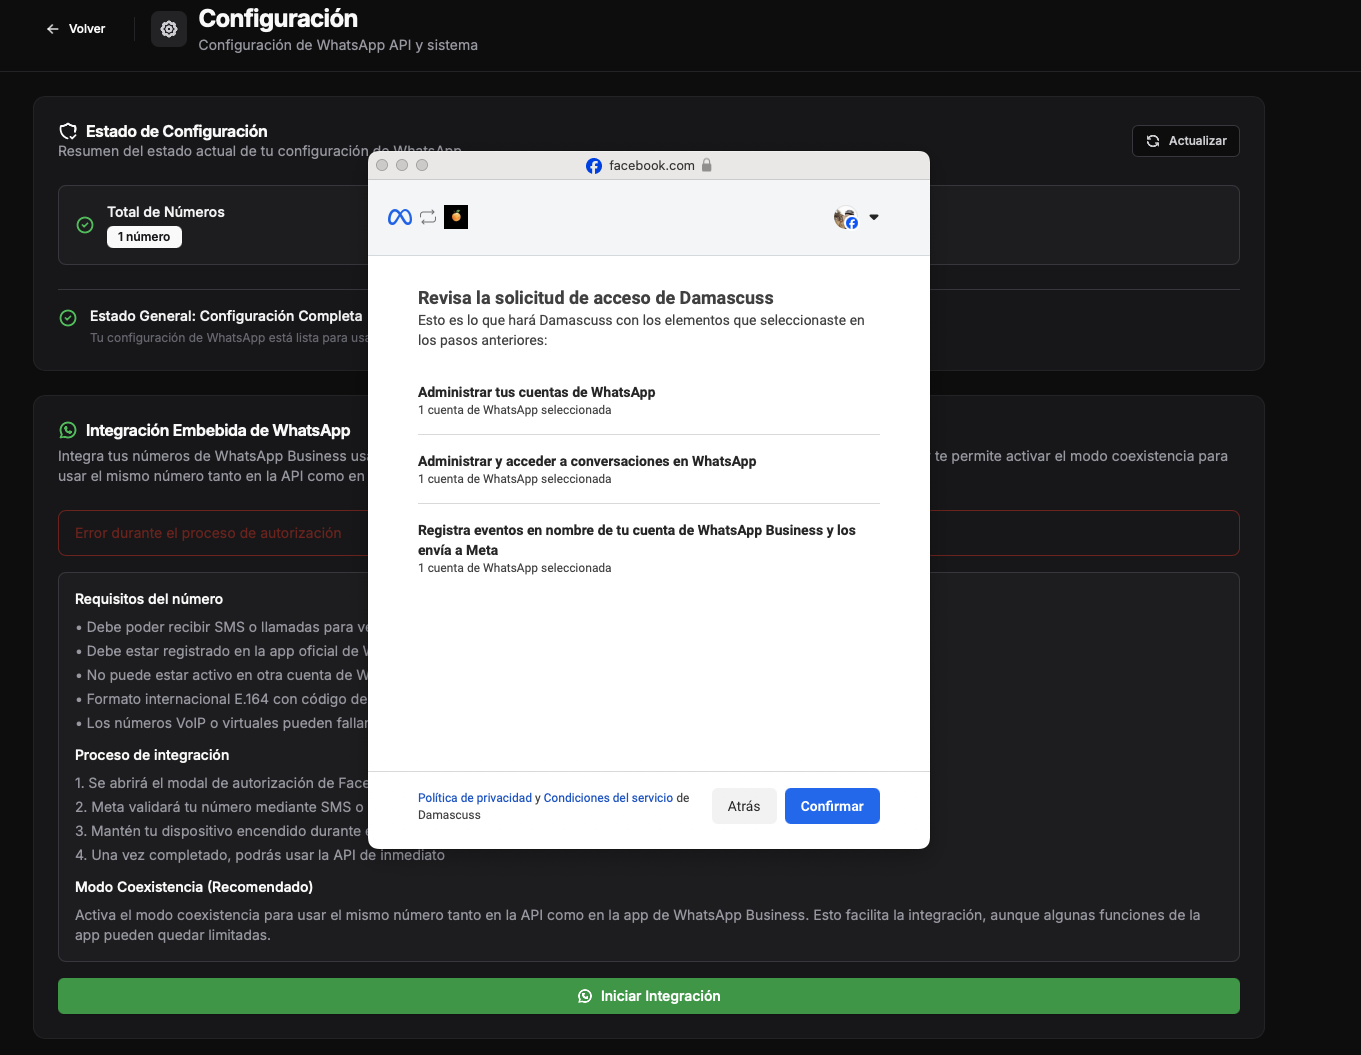Click the shield icon next to Estado de Configuración
The width and height of the screenshot is (1361, 1055).
[x=68, y=131]
